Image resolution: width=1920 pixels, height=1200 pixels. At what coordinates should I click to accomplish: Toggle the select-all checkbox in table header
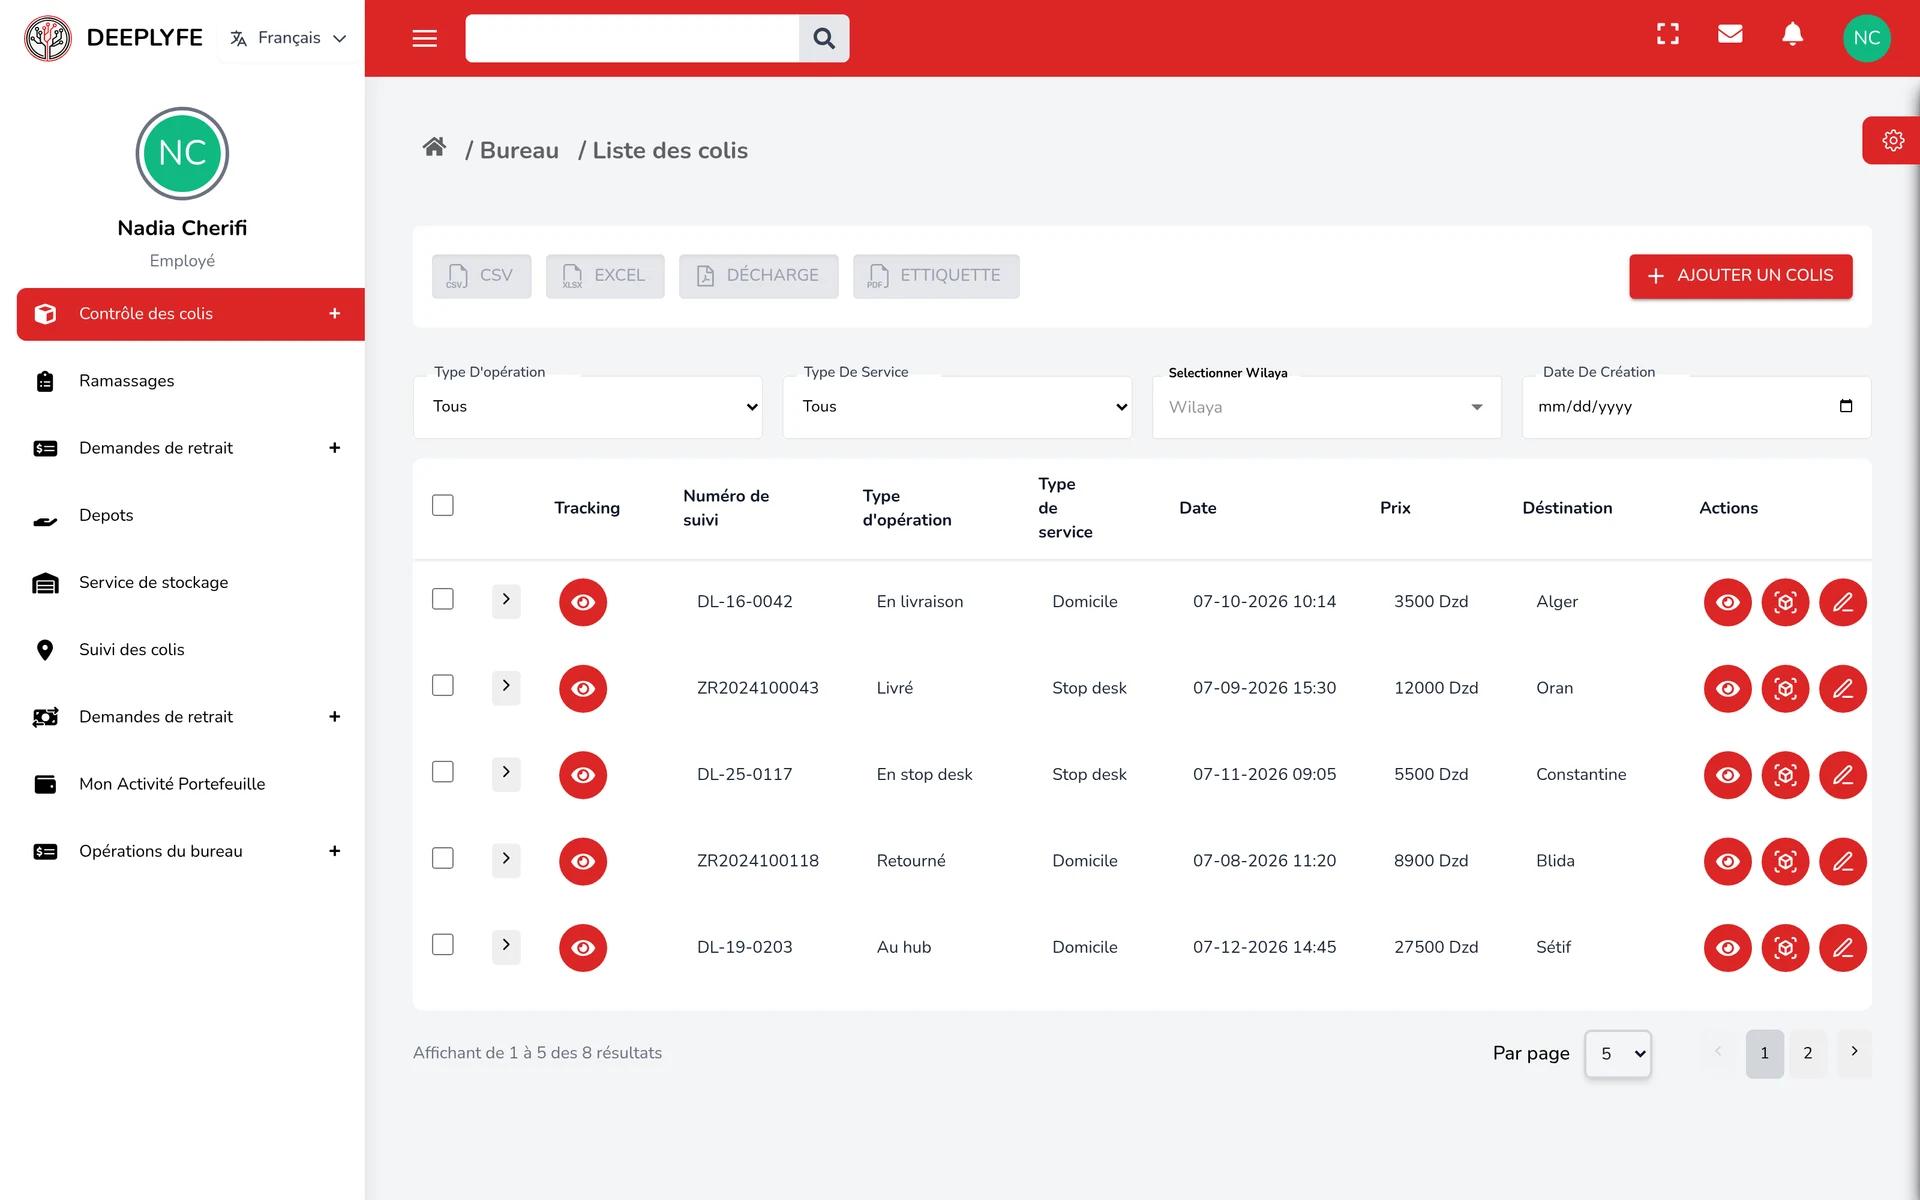tap(443, 505)
